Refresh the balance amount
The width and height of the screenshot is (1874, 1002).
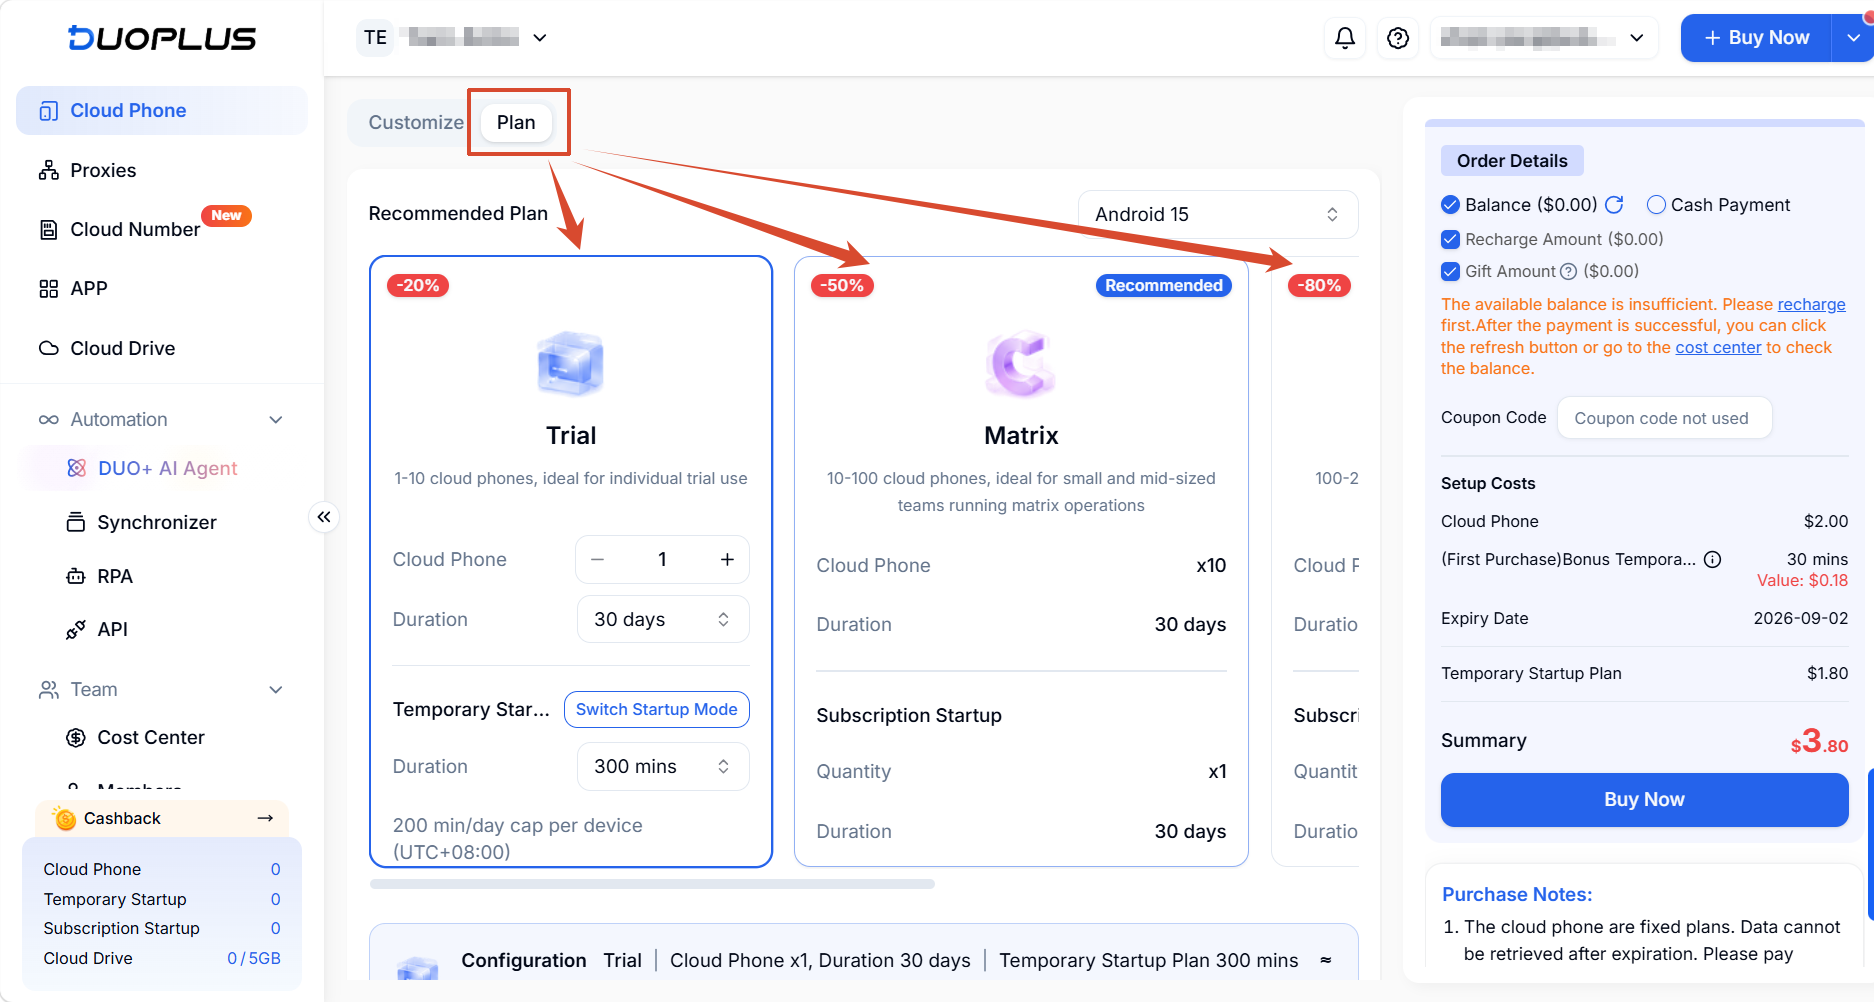tap(1614, 205)
